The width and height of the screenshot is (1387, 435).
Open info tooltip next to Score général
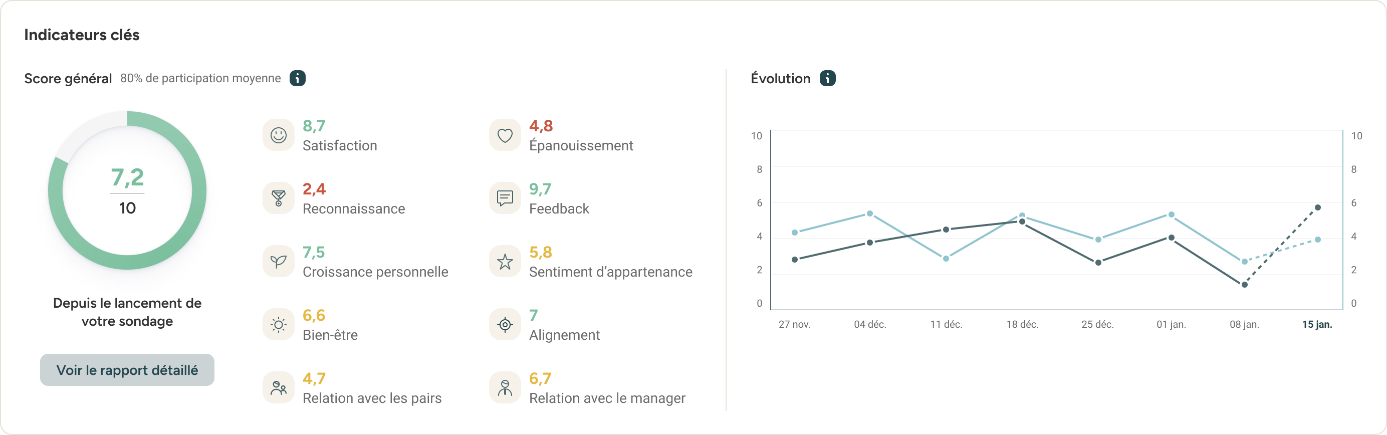(297, 78)
